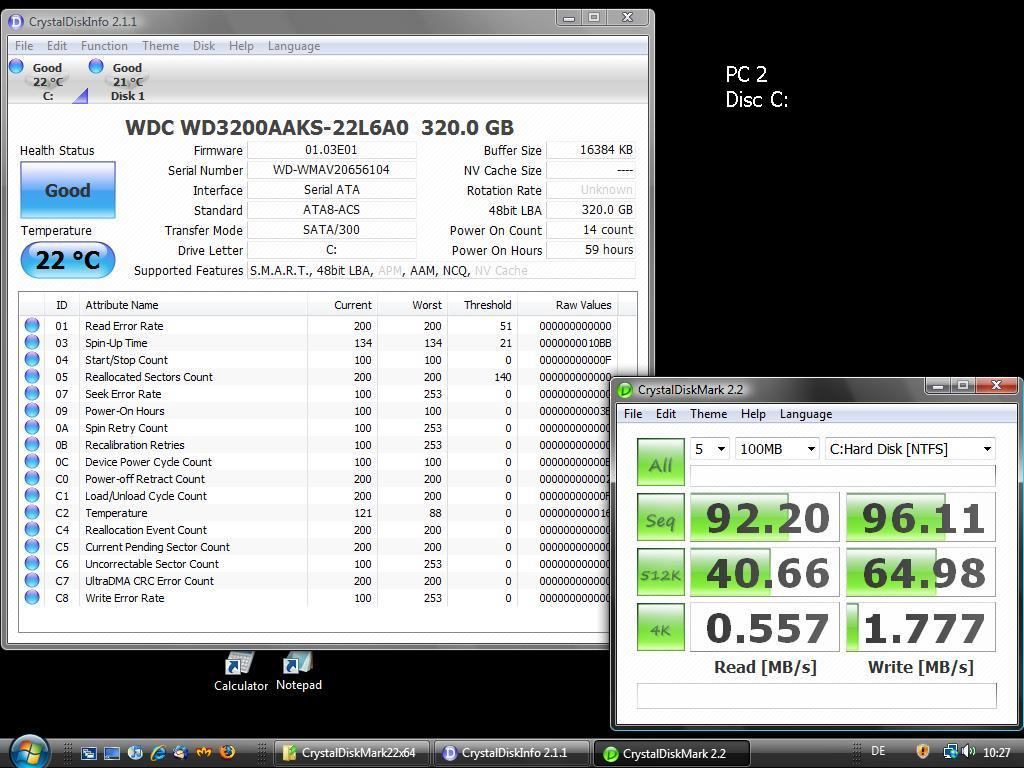The width and height of the screenshot is (1024, 768).
Task: Select the Seek Error Rate status icon
Action: pos(32,393)
